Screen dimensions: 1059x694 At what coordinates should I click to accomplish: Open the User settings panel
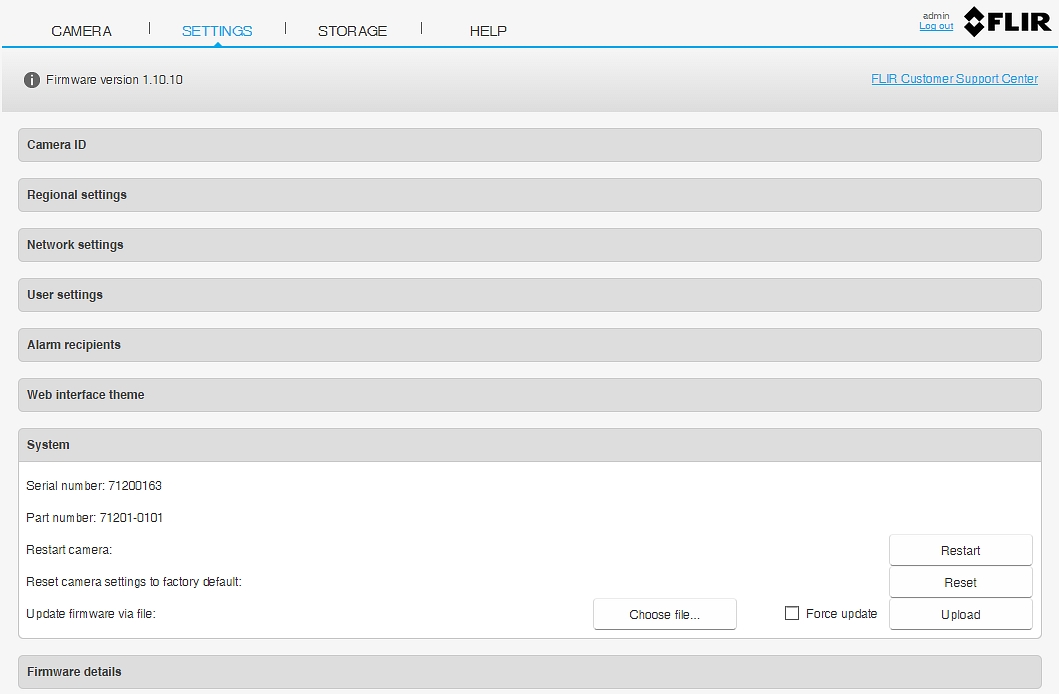[529, 295]
